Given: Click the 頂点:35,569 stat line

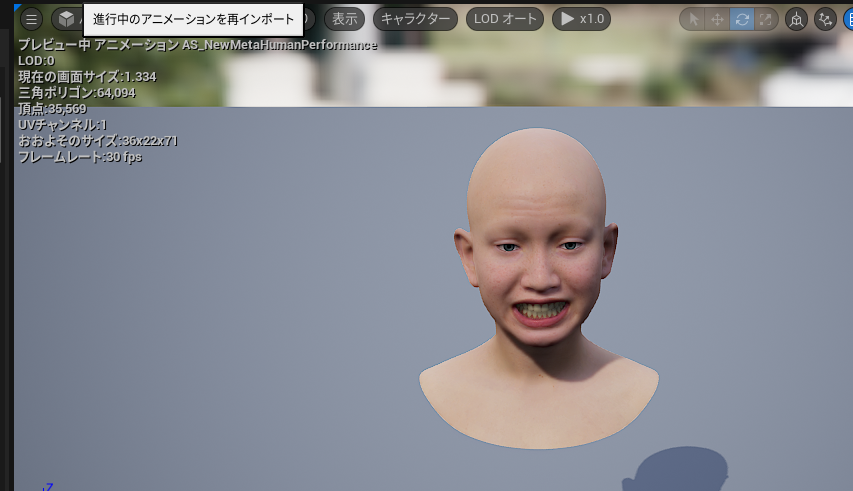Looking at the screenshot, I should pos(52,109).
